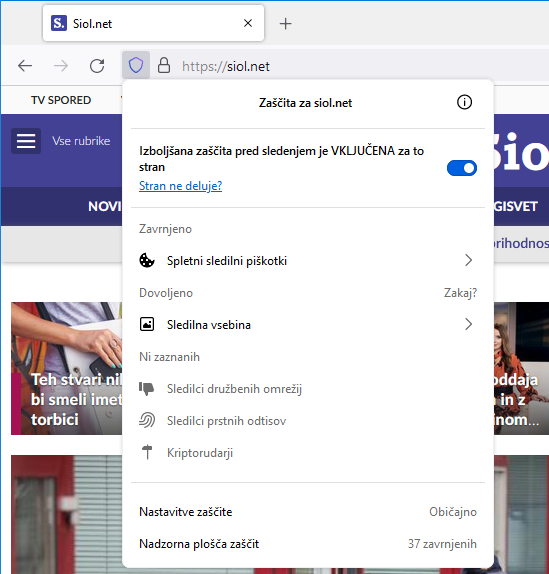This screenshot has height=574, width=549.
Task: Click the 'Dovoljeno' section heading
Action: coord(166,293)
